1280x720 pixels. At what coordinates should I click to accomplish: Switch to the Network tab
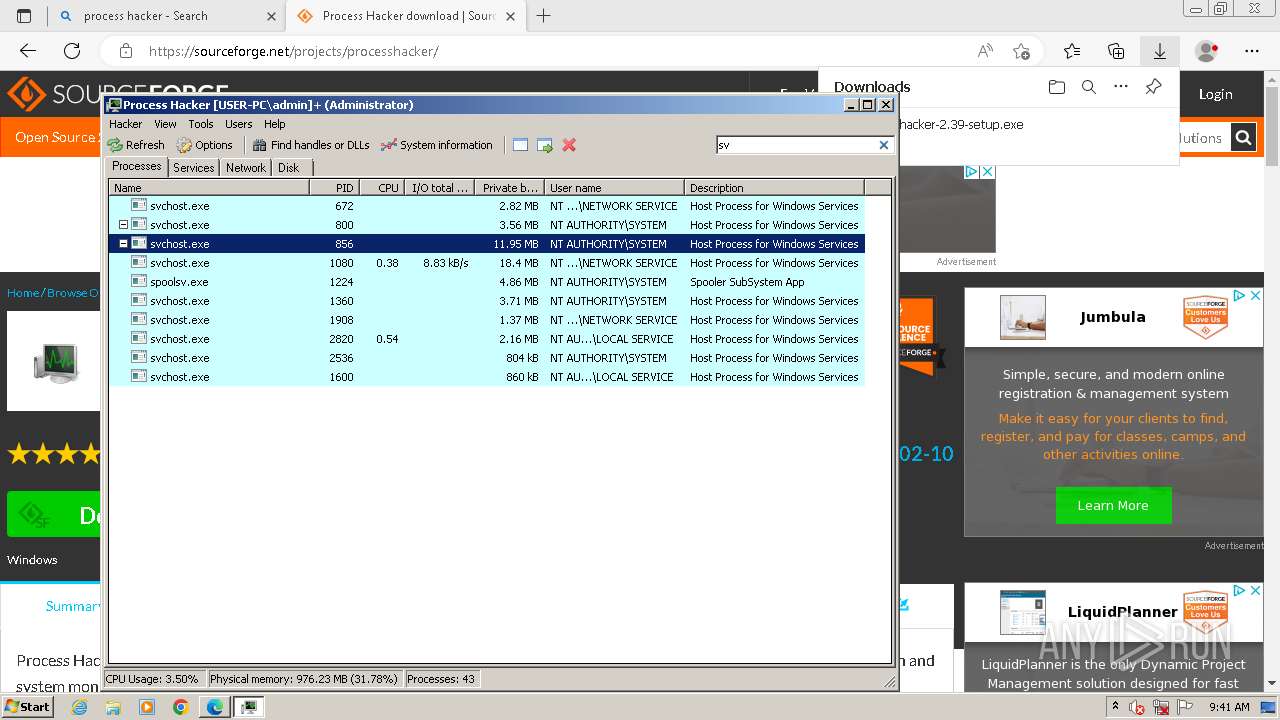click(246, 168)
